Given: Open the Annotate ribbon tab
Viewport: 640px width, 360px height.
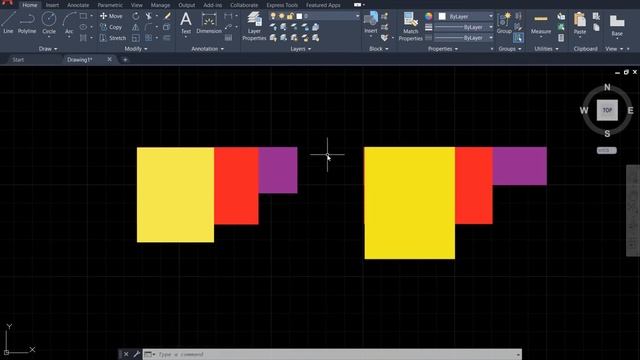Looking at the screenshot, I should coord(78,5).
